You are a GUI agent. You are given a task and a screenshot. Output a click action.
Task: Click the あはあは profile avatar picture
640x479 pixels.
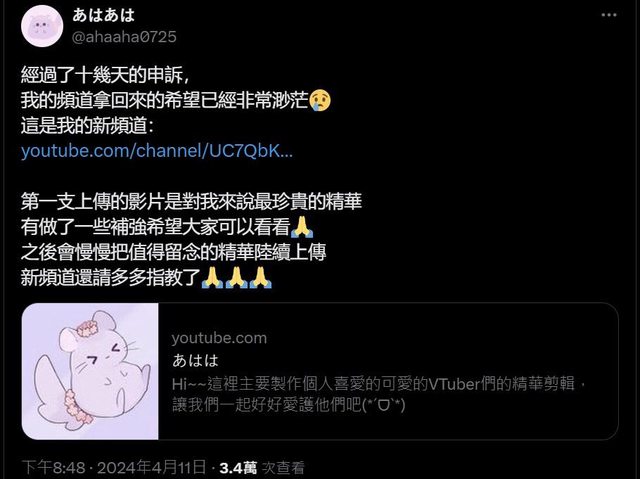tap(42, 26)
